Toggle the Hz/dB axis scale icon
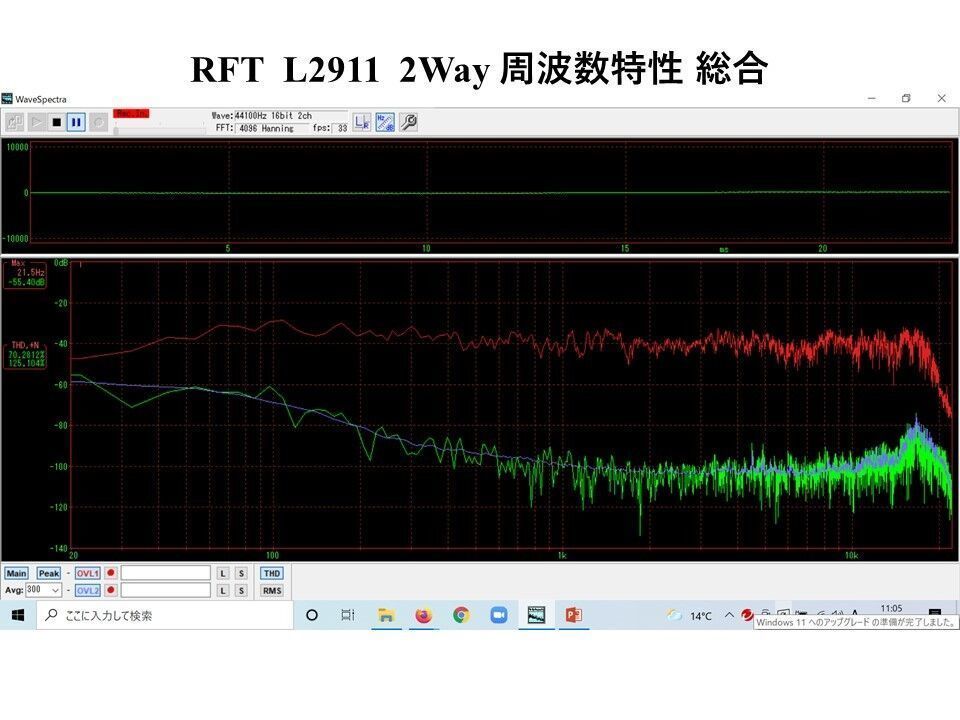Image resolution: width=960 pixels, height=720 pixels. coord(385,122)
